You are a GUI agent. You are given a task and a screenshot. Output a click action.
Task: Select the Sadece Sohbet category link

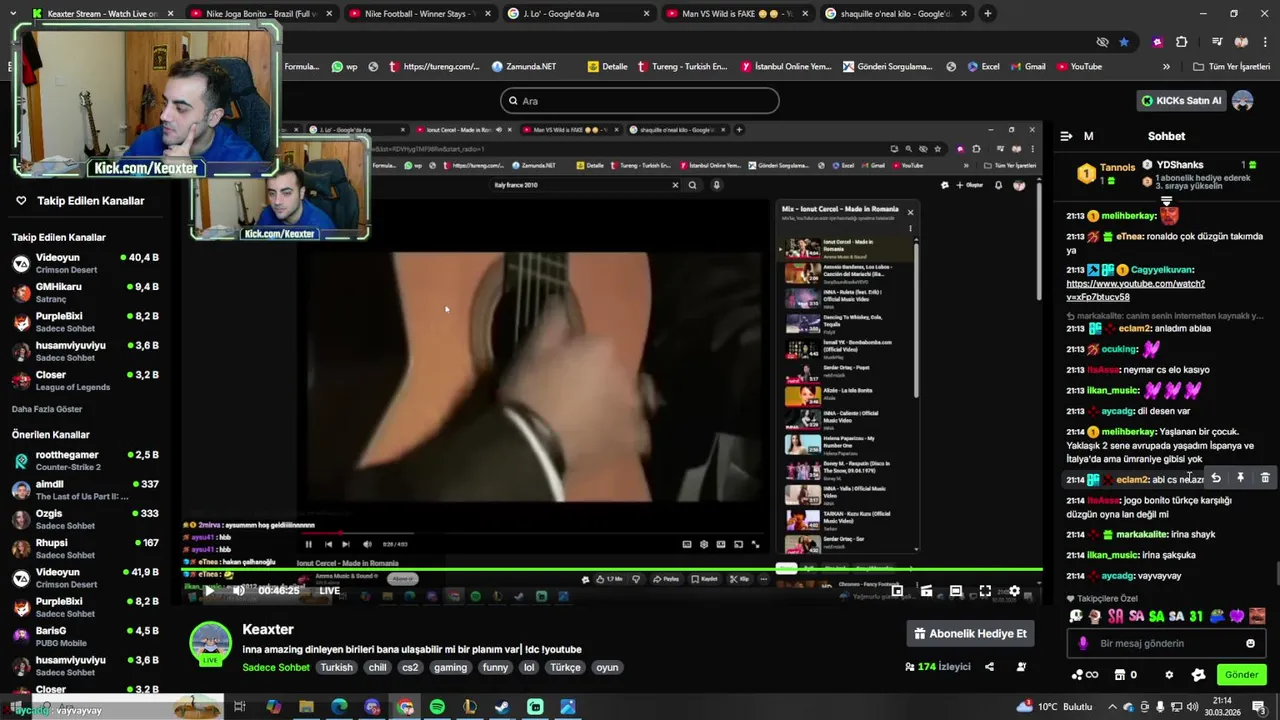[276, 667]
